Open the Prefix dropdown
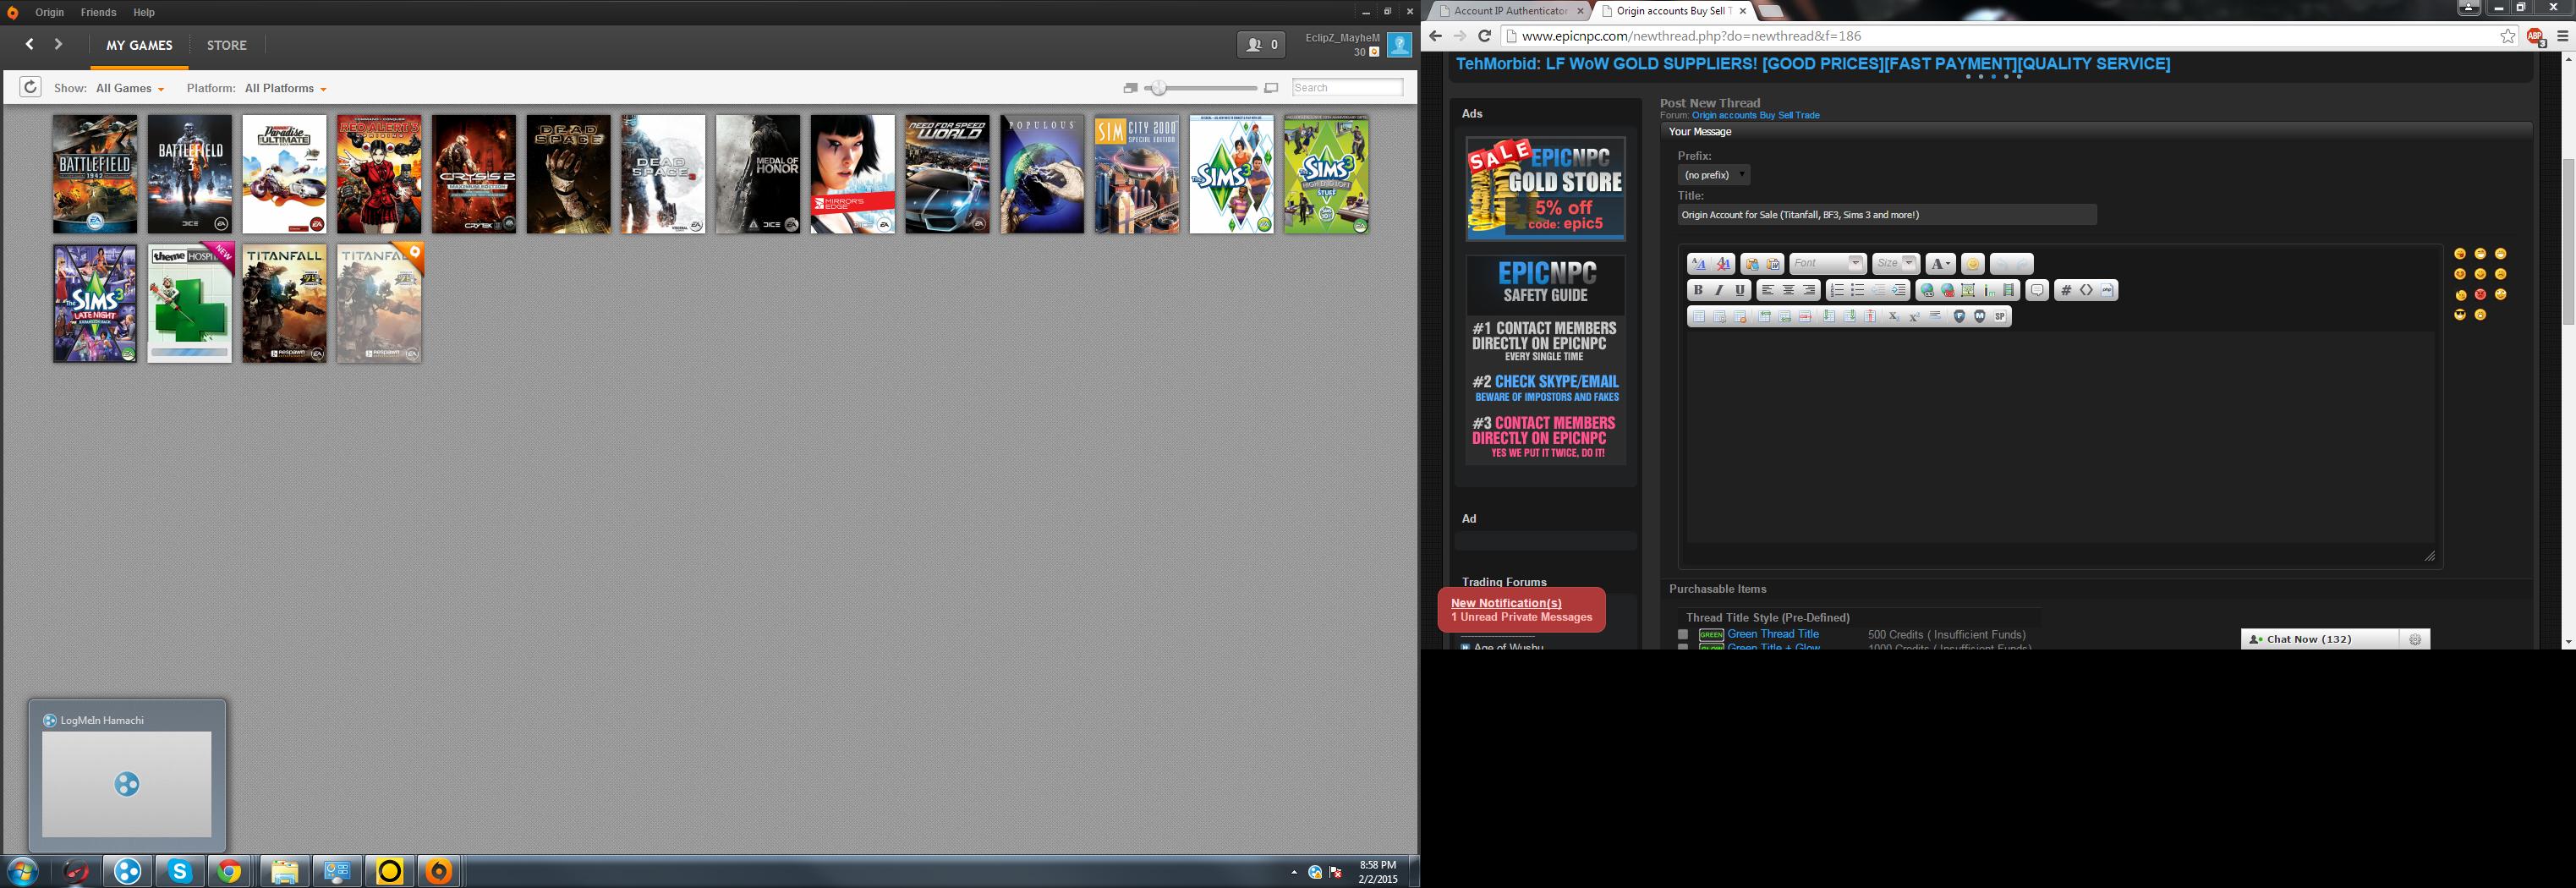The width and height of the screenshot is (2576, 888). click(1714, 175)
